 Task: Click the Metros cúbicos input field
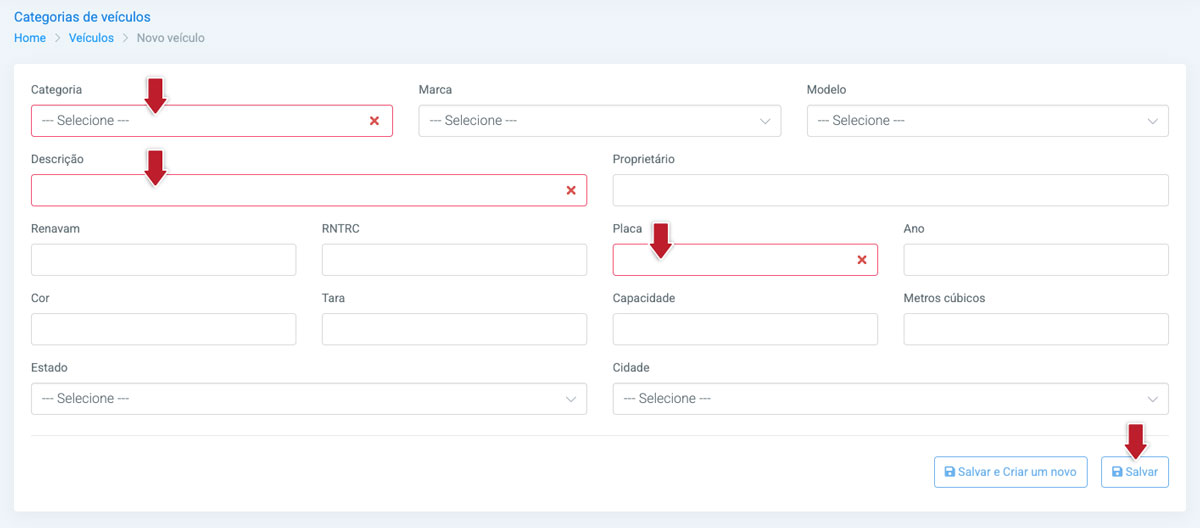coord(1036,329)
